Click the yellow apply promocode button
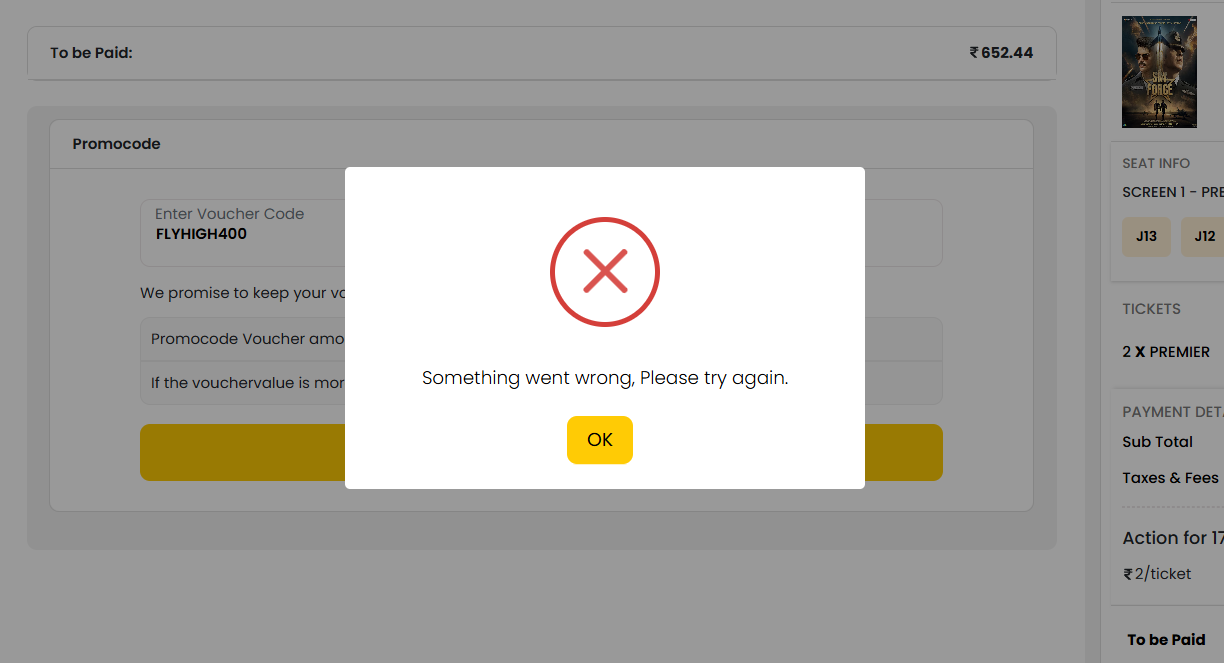 (x=541, y=452)
